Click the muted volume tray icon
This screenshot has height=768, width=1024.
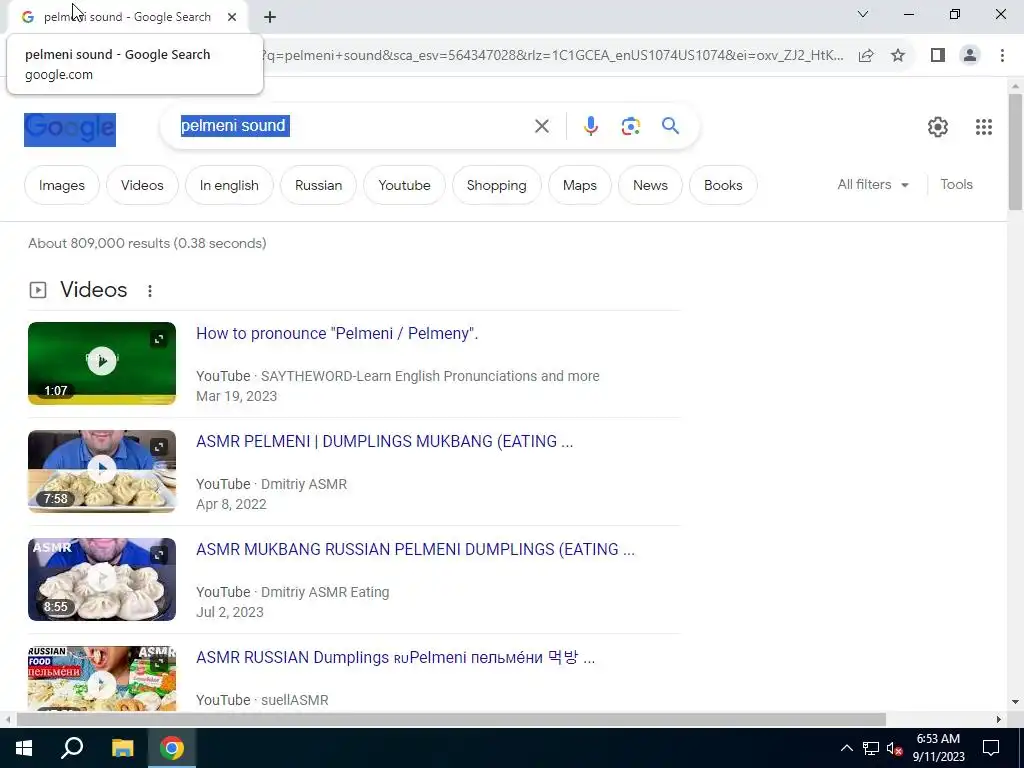point(894,748)
